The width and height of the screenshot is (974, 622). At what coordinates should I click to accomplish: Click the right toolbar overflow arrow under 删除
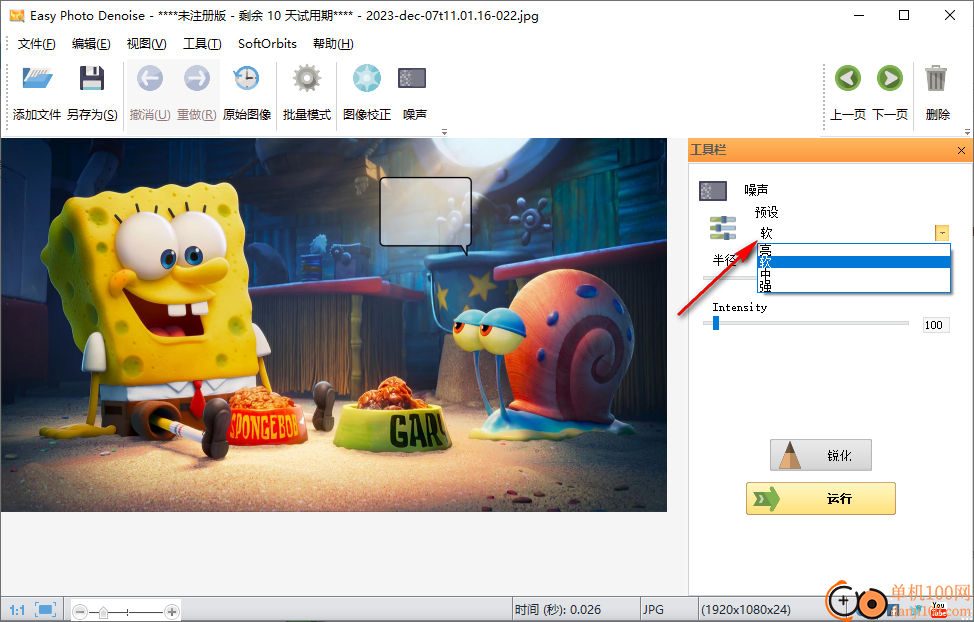(967, 132)
